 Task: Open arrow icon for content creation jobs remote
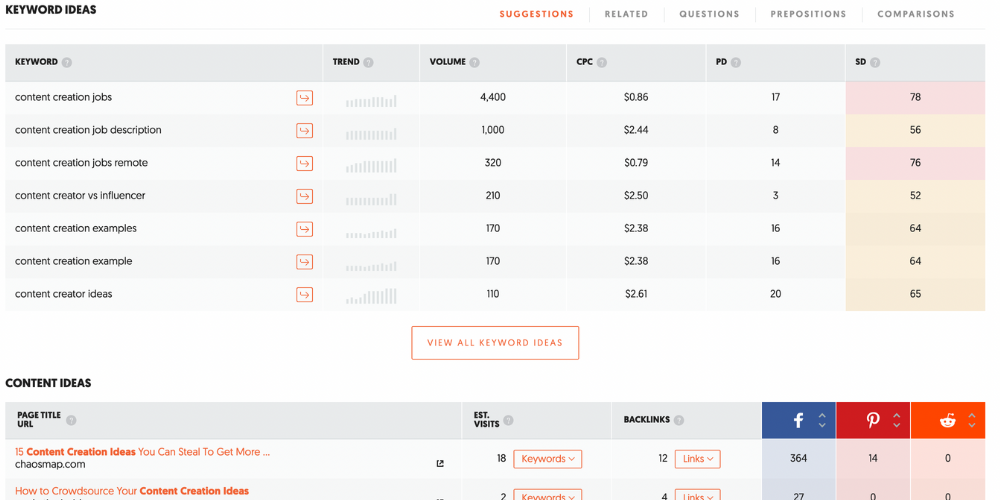click(305, 163)
